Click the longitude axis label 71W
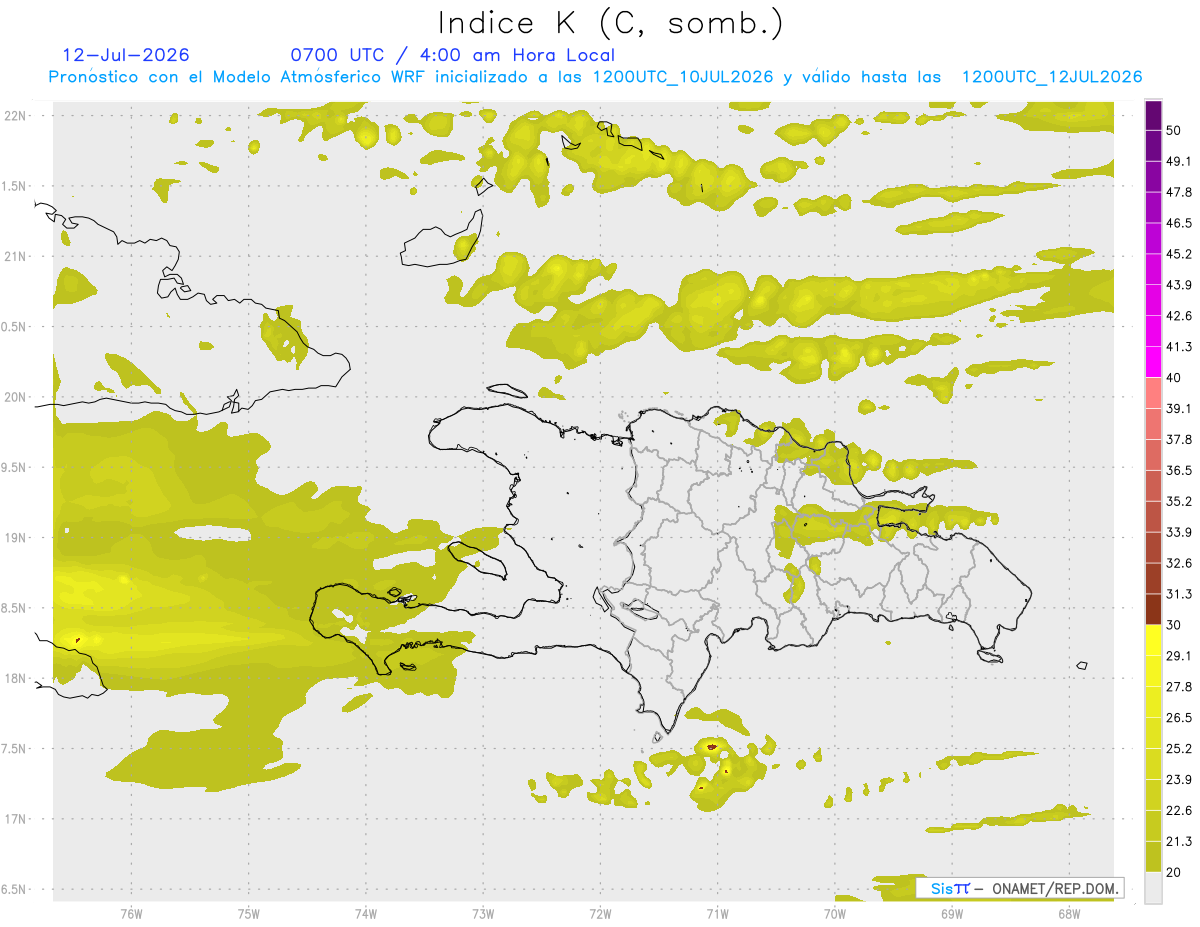1200x927 pixels. pos(717,913)
